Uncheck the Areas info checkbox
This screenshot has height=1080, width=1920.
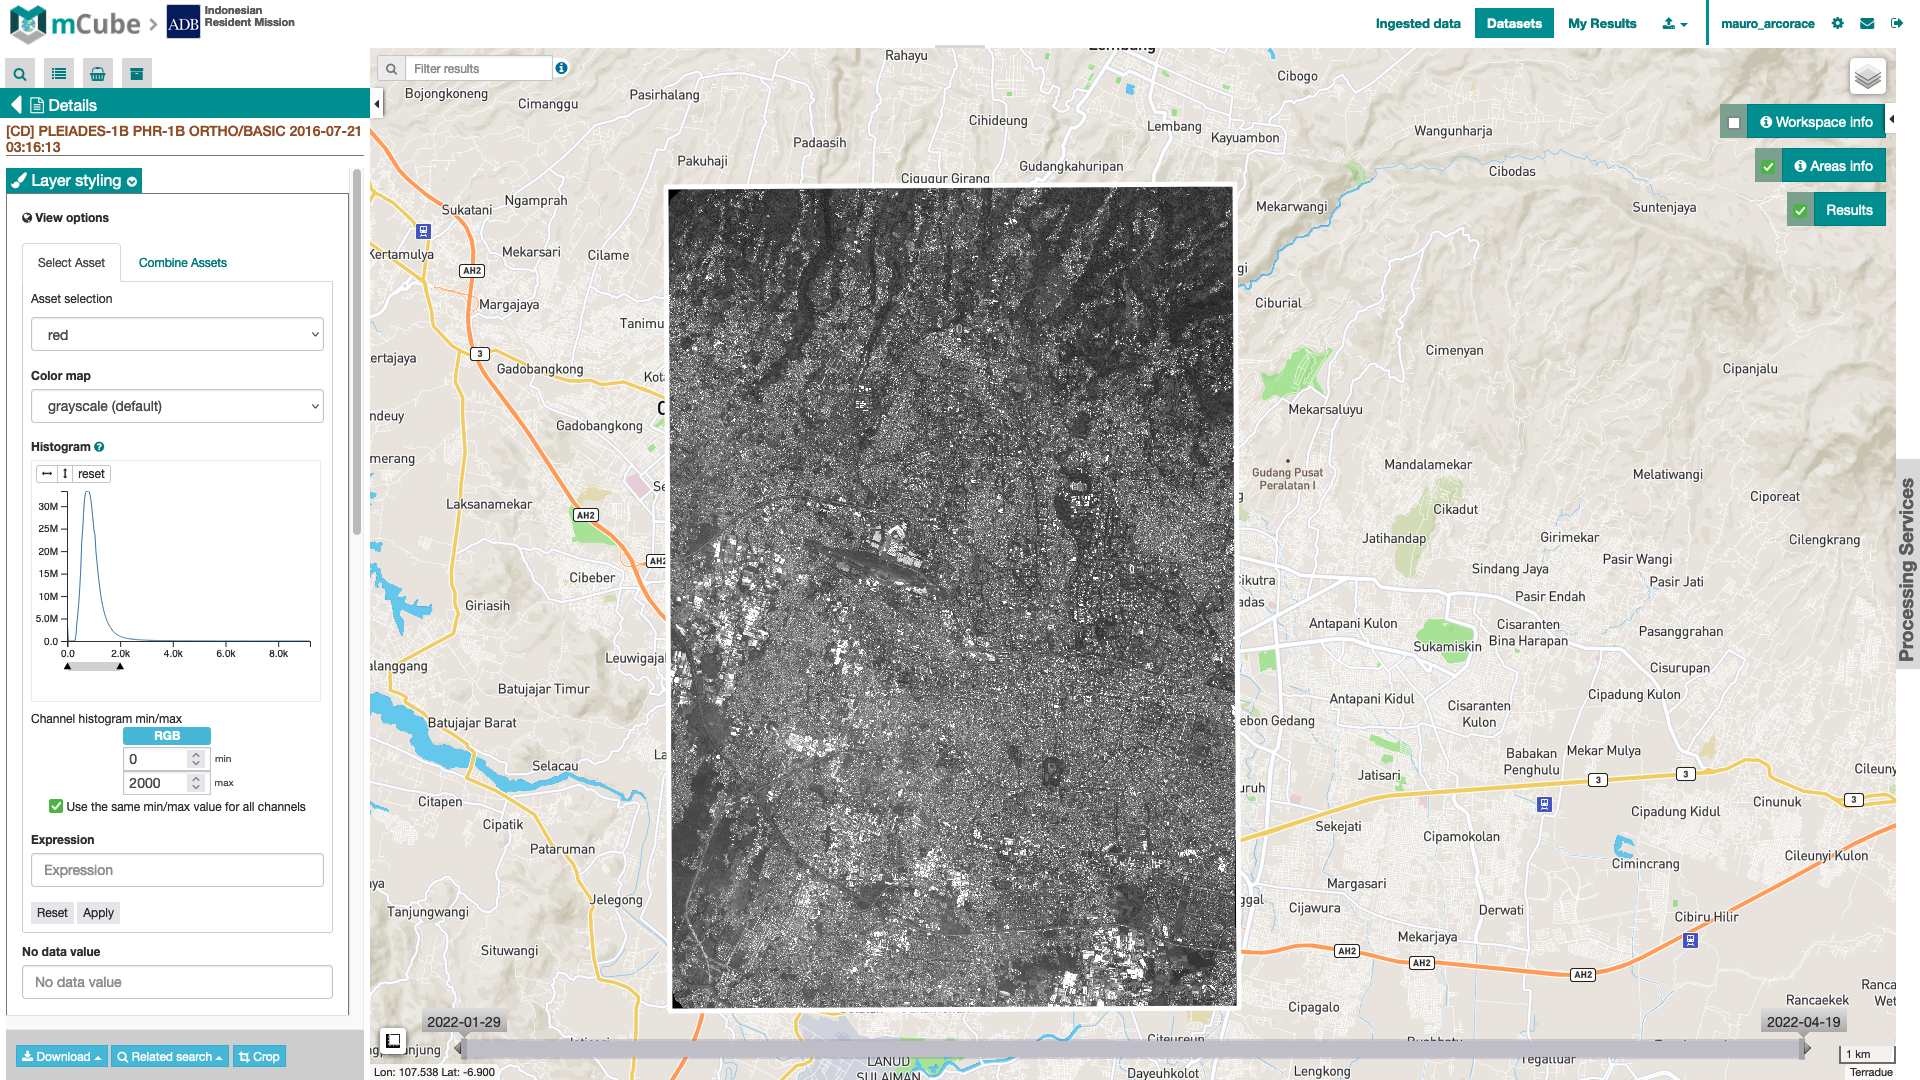click(1768, 167)
